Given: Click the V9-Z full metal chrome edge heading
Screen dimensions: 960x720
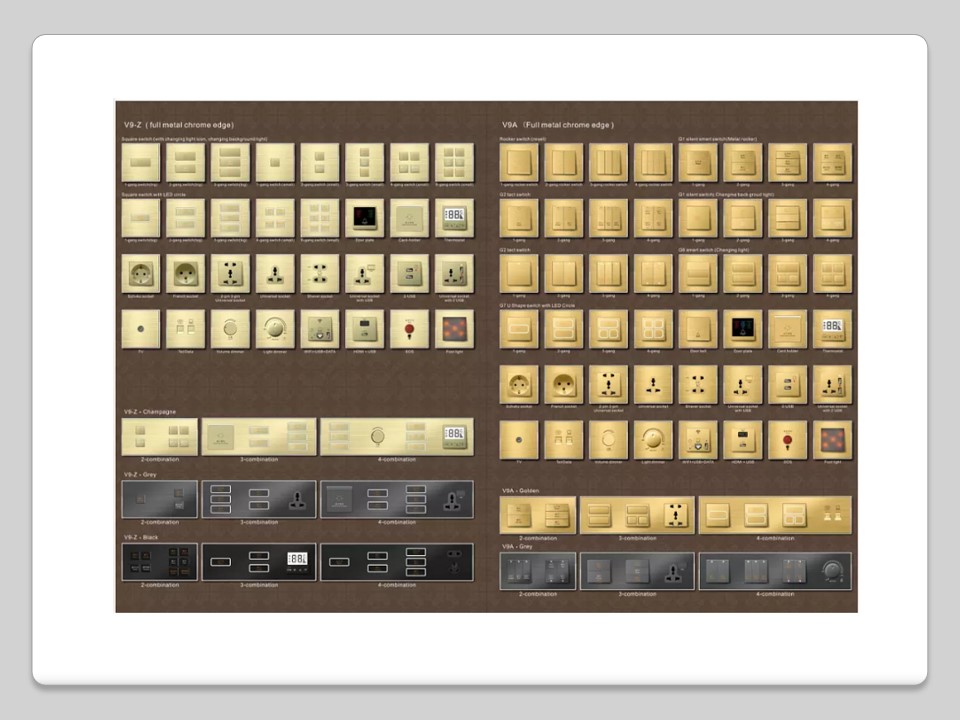Looking at the screenshot, I should tap(178, 124).
